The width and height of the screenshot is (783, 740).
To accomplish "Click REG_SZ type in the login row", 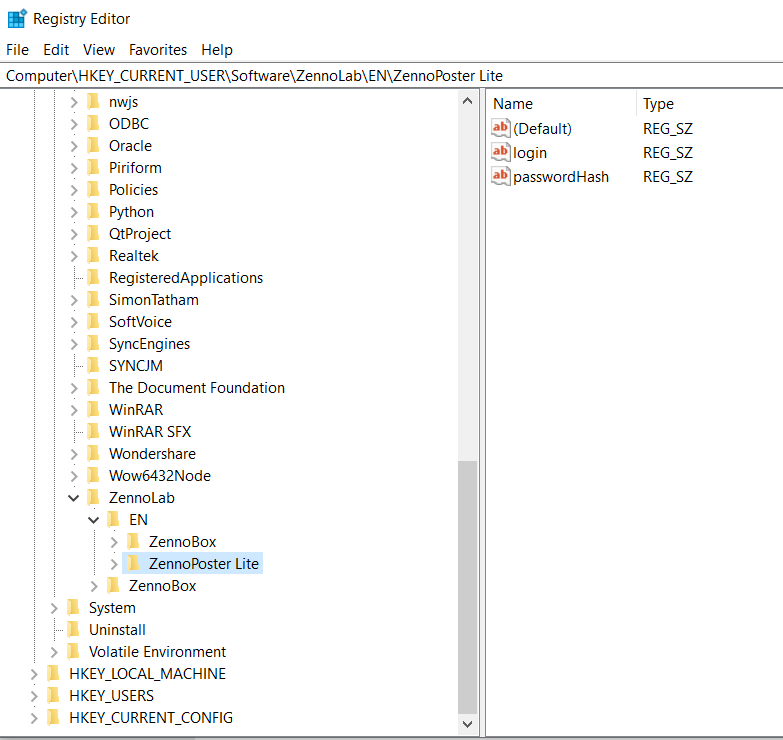I will click(x=668, y=153).
